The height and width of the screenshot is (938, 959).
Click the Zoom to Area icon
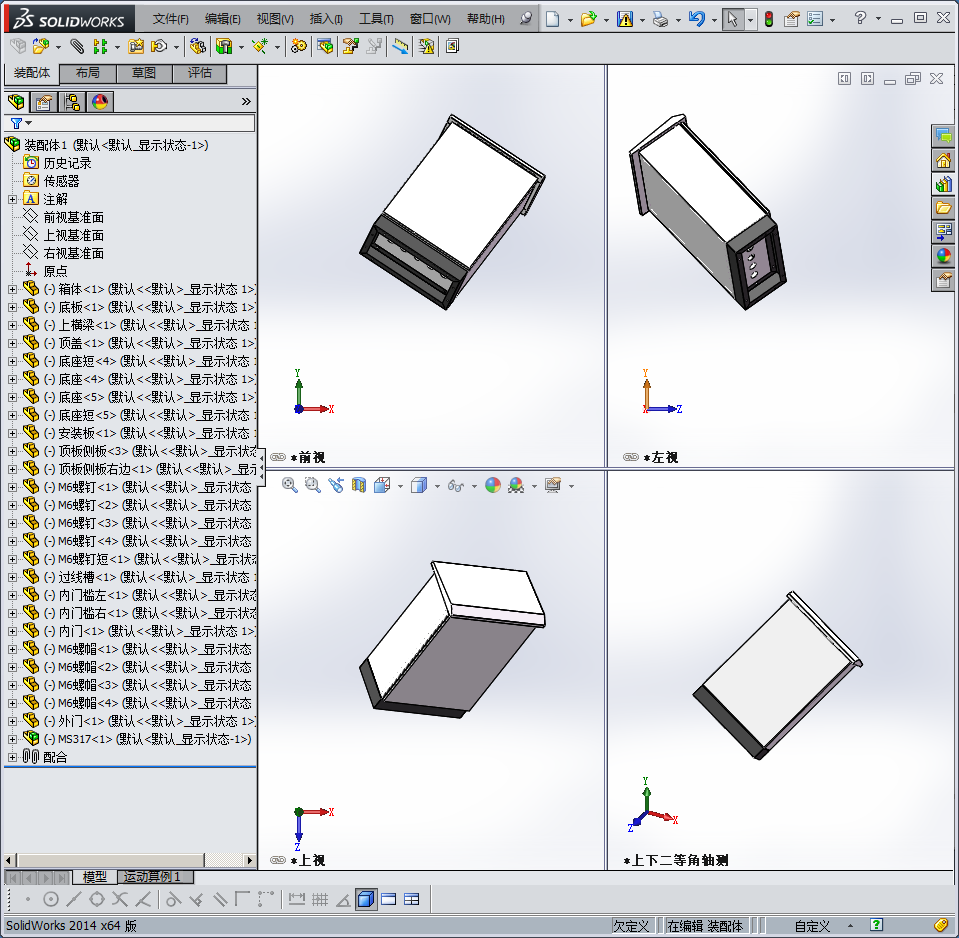[313, 486]
